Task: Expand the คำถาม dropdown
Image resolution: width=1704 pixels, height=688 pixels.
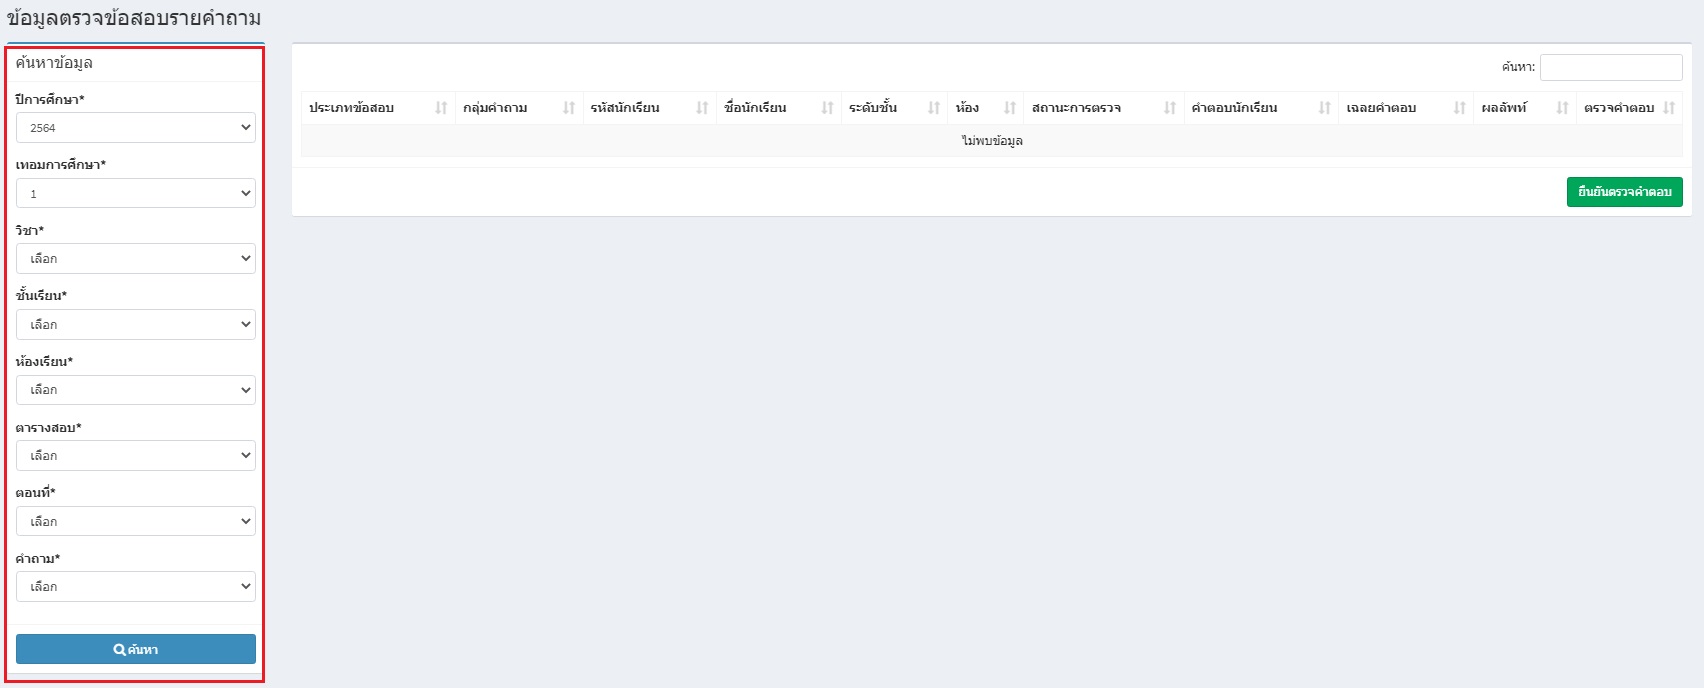Action: click(136, 587)
